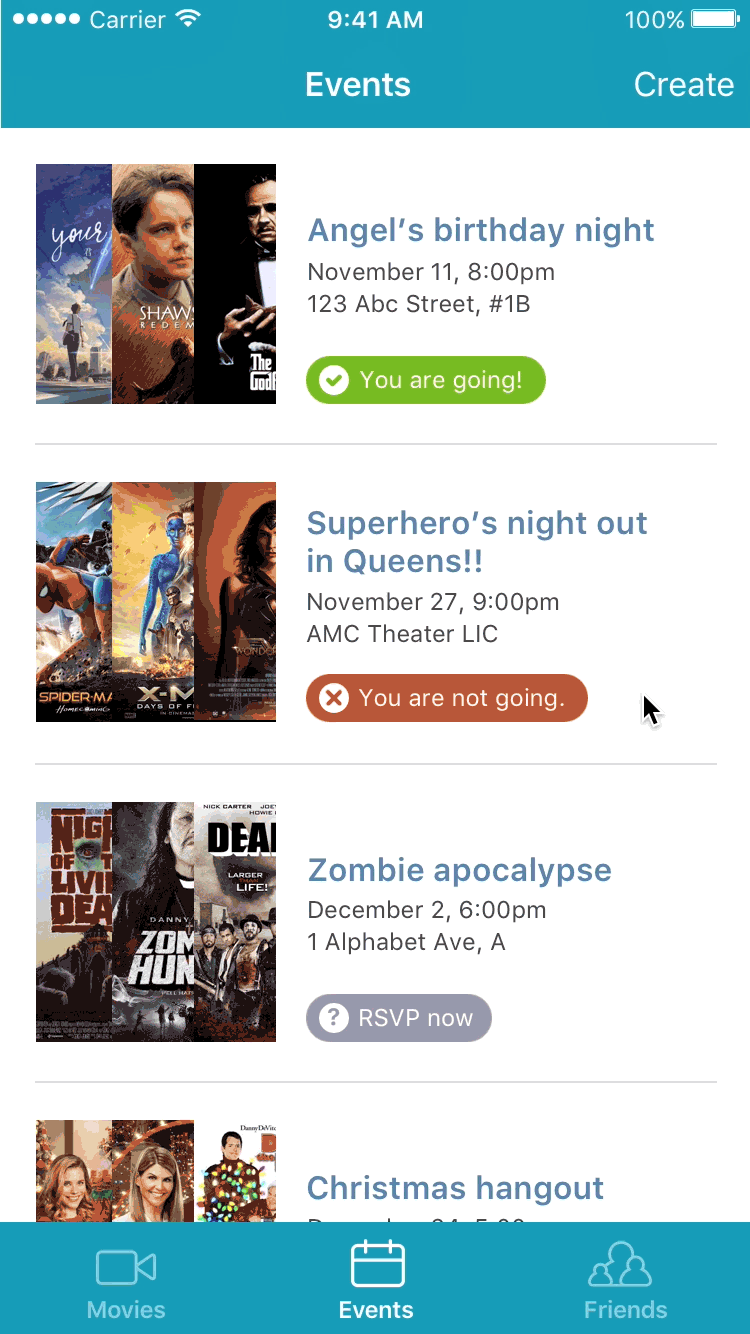This screenshot has width=750, height=1334.
Task: Tap the Events calendar icon
Action: point(377,1264)
